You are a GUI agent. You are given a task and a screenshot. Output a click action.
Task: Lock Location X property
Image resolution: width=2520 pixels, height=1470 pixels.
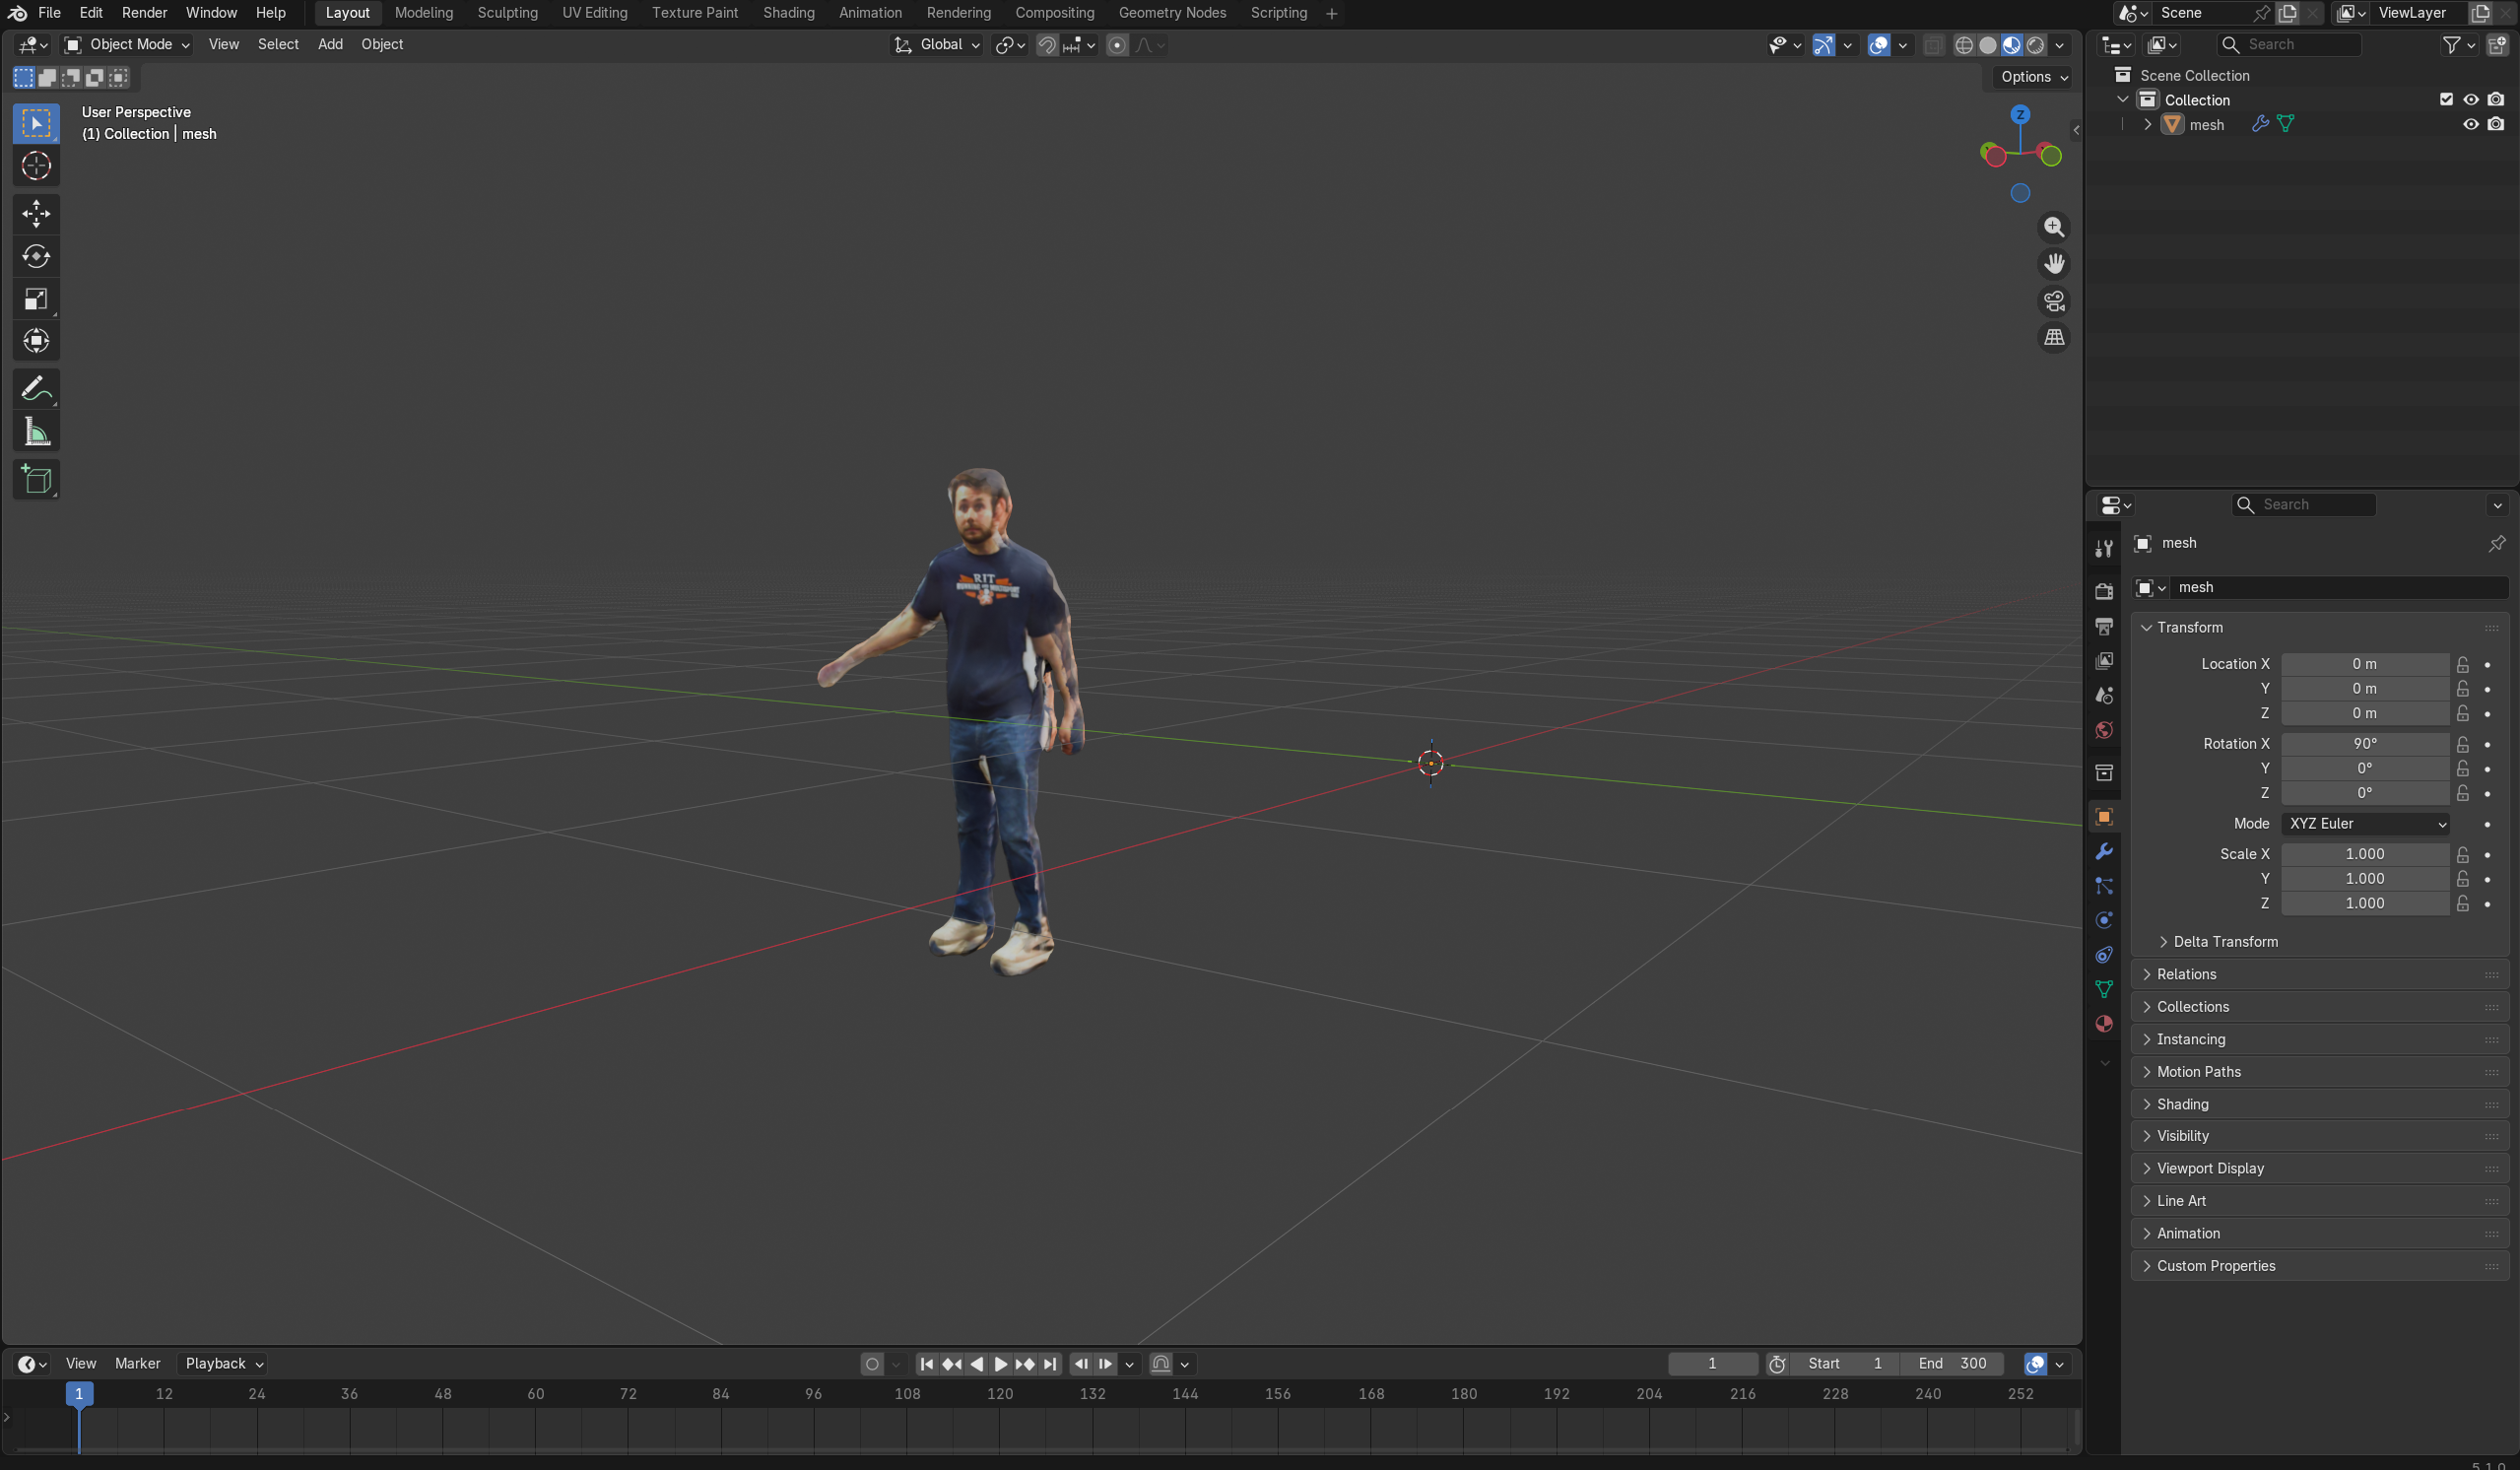(x=2462, y=664)
